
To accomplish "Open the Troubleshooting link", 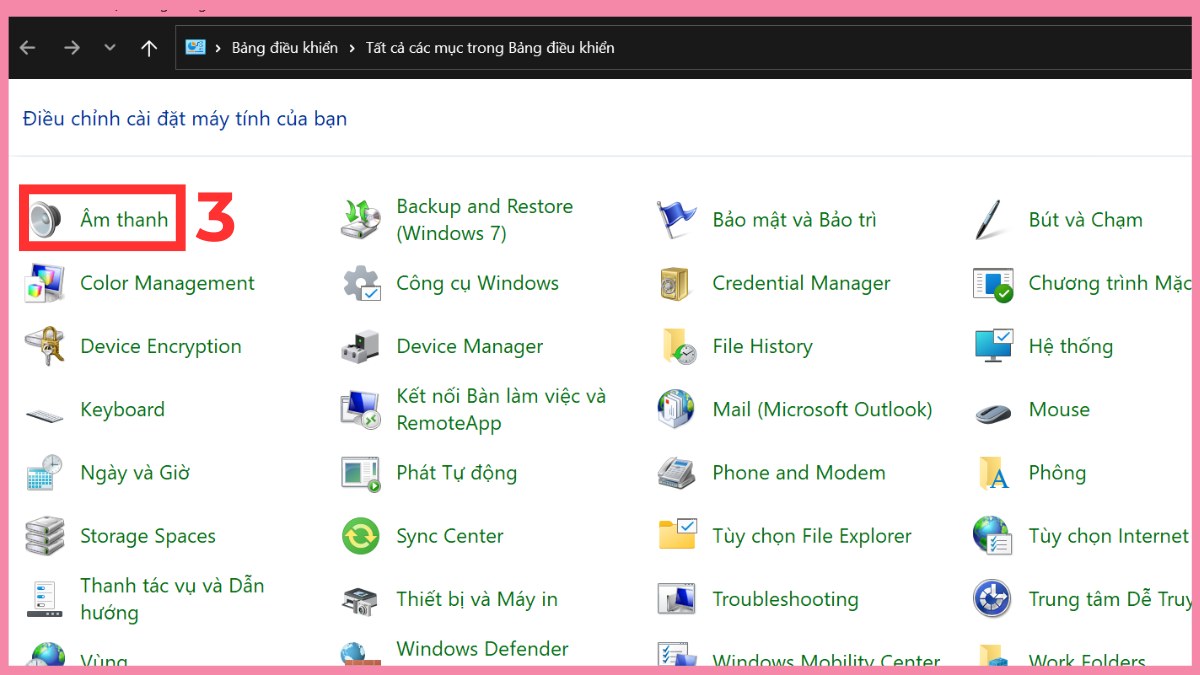I will [785, 600].
